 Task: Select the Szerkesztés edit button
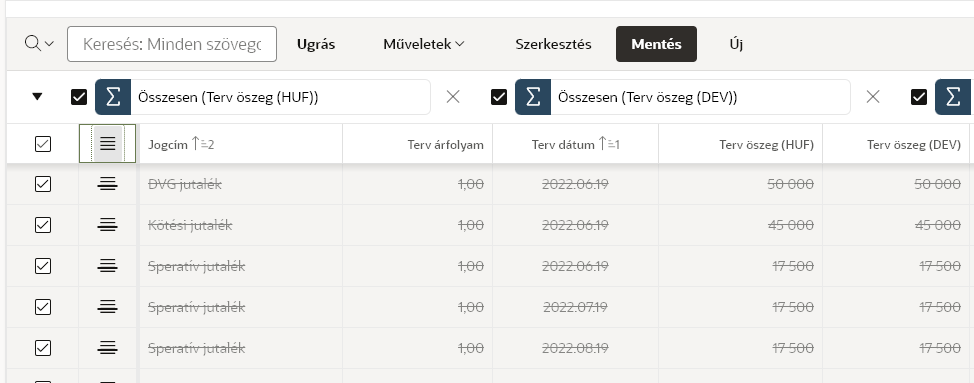coord(553,44)
